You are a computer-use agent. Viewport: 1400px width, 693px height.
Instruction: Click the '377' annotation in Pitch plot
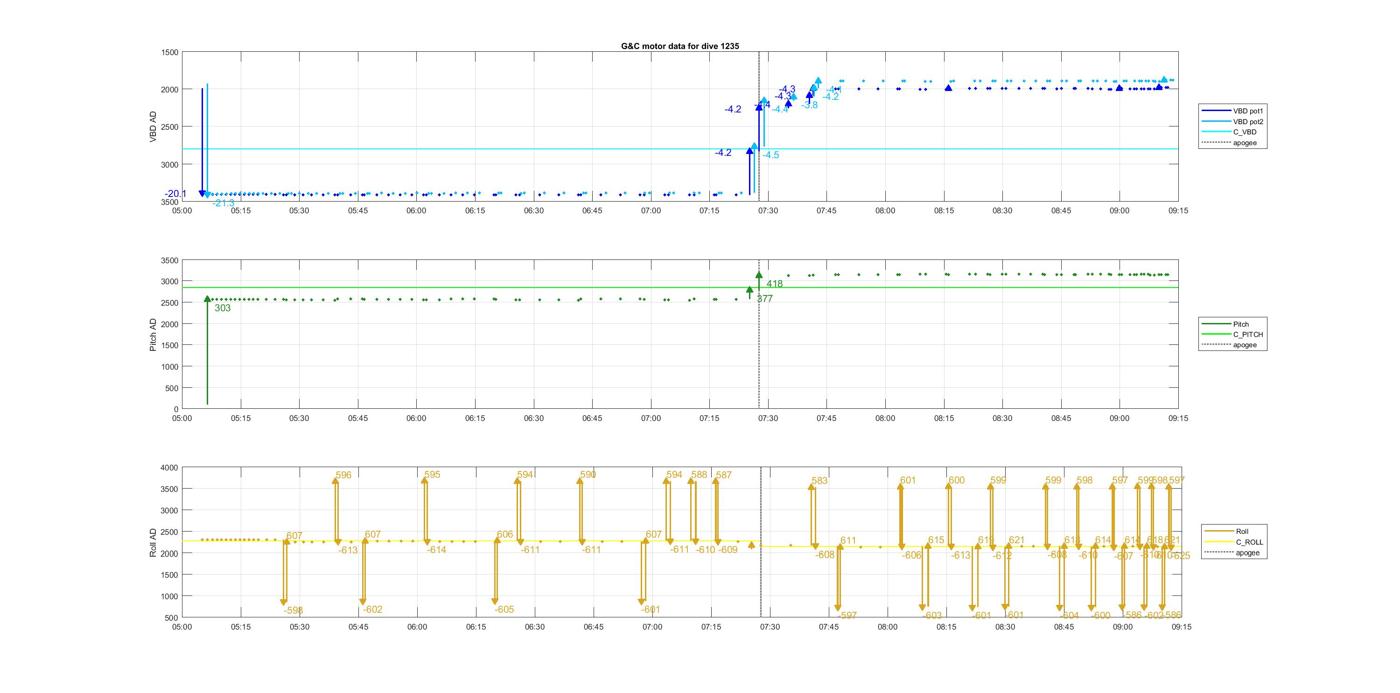[764, 299]
